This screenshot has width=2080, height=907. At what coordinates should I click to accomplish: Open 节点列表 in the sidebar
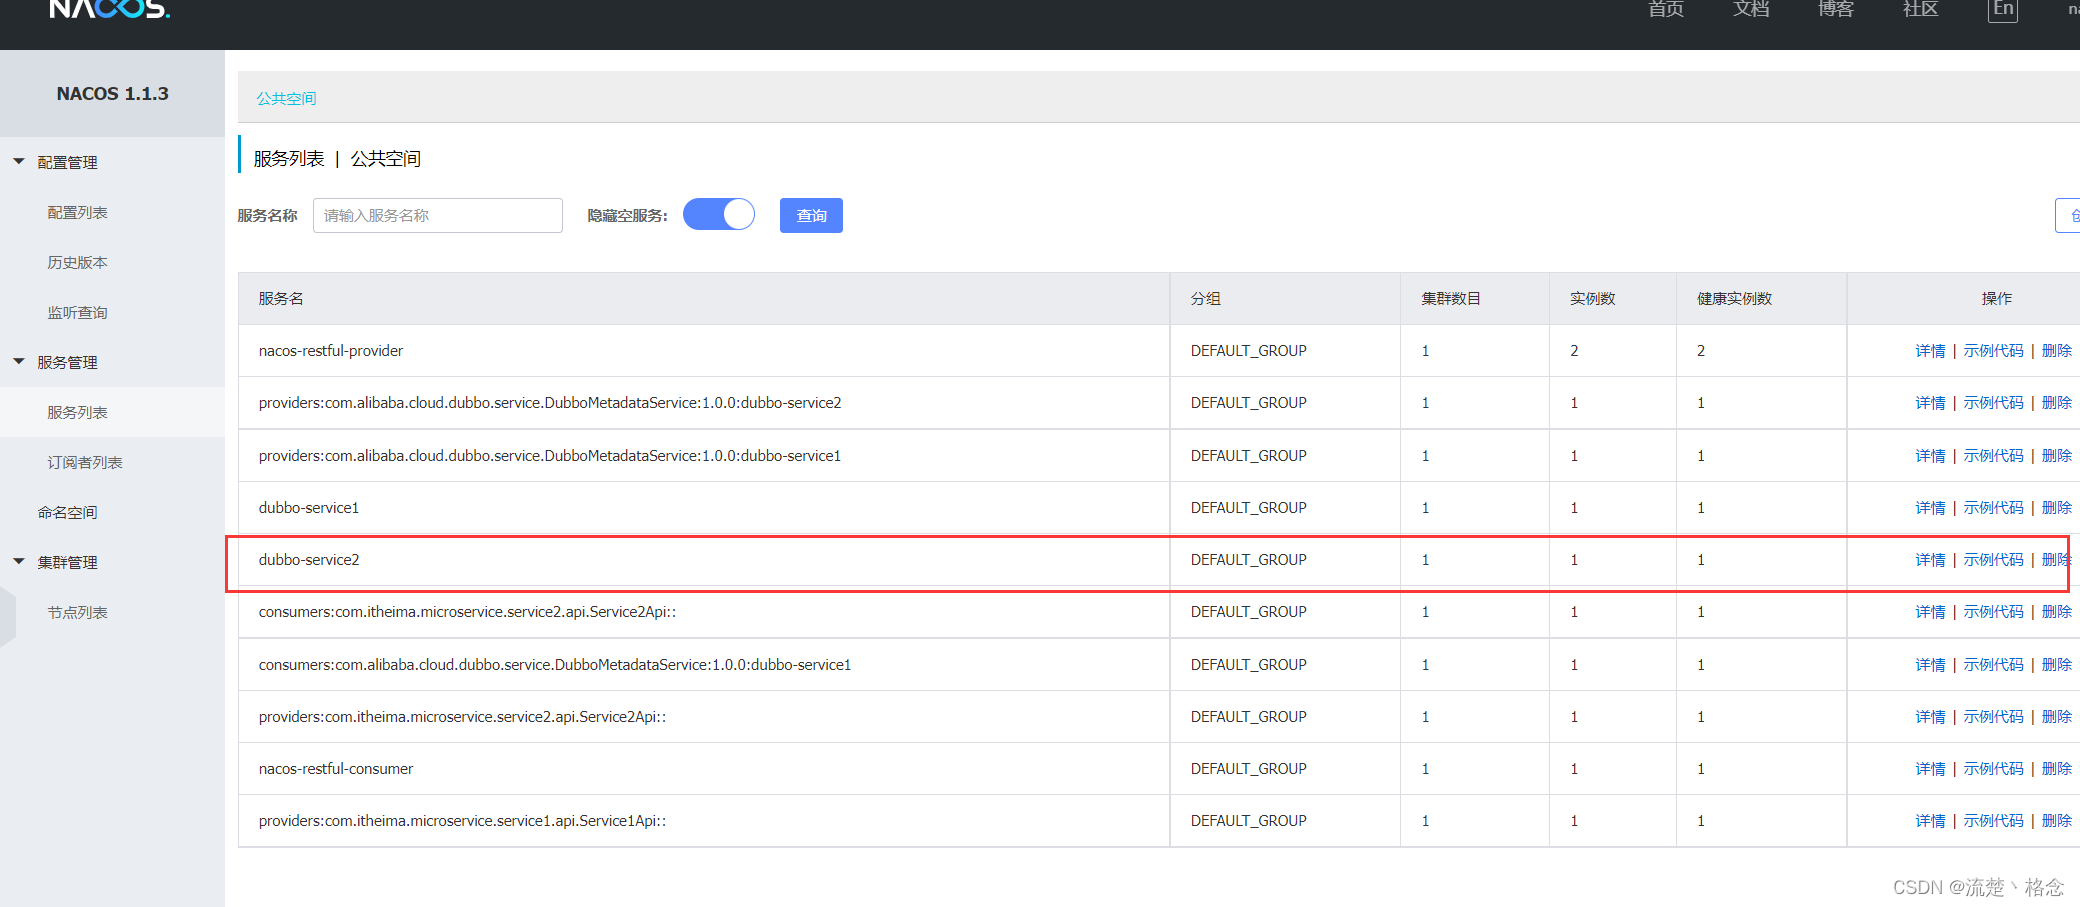click(77, 612)
